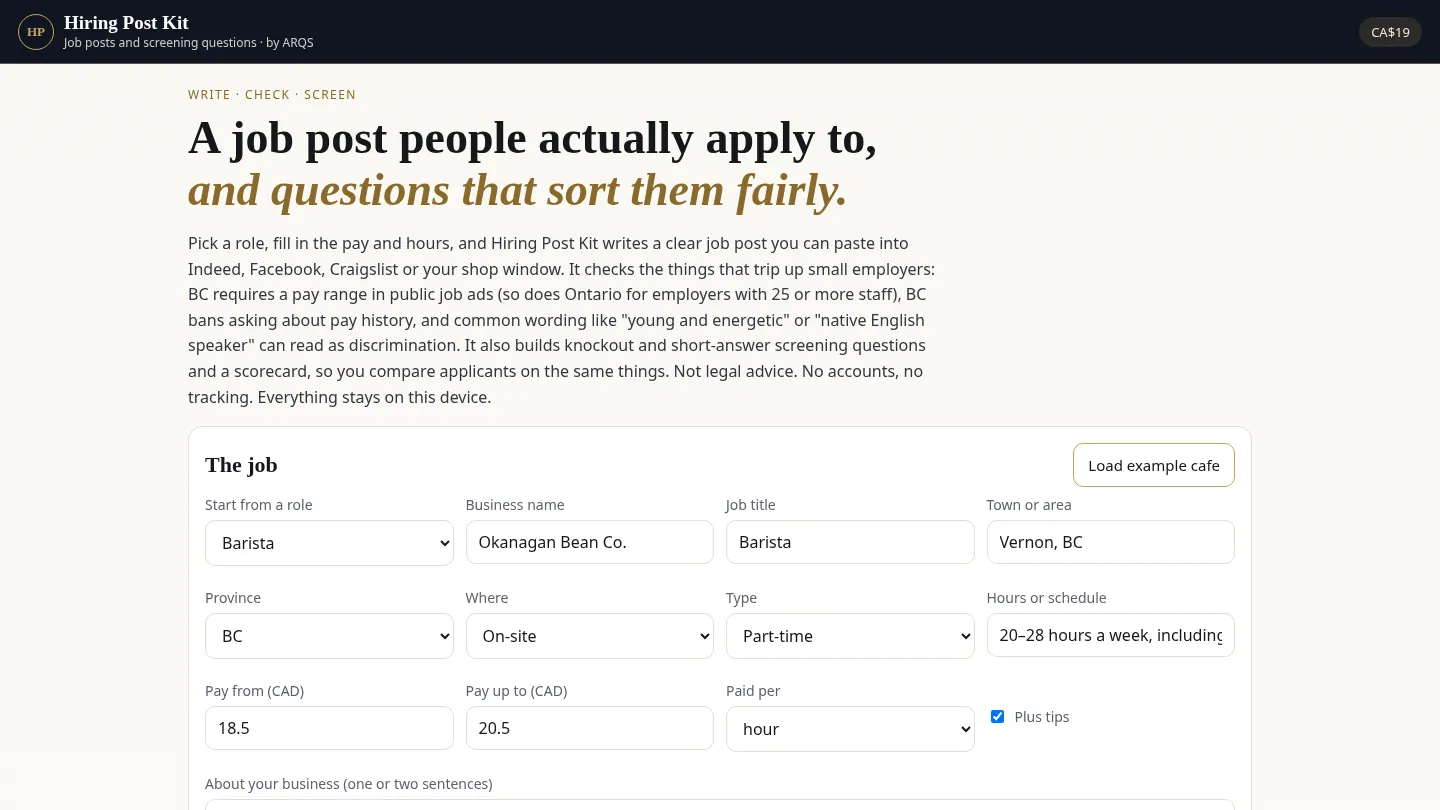
Task: Edit the Pay up to (CAD) field
Action: (x=590, y=728)
